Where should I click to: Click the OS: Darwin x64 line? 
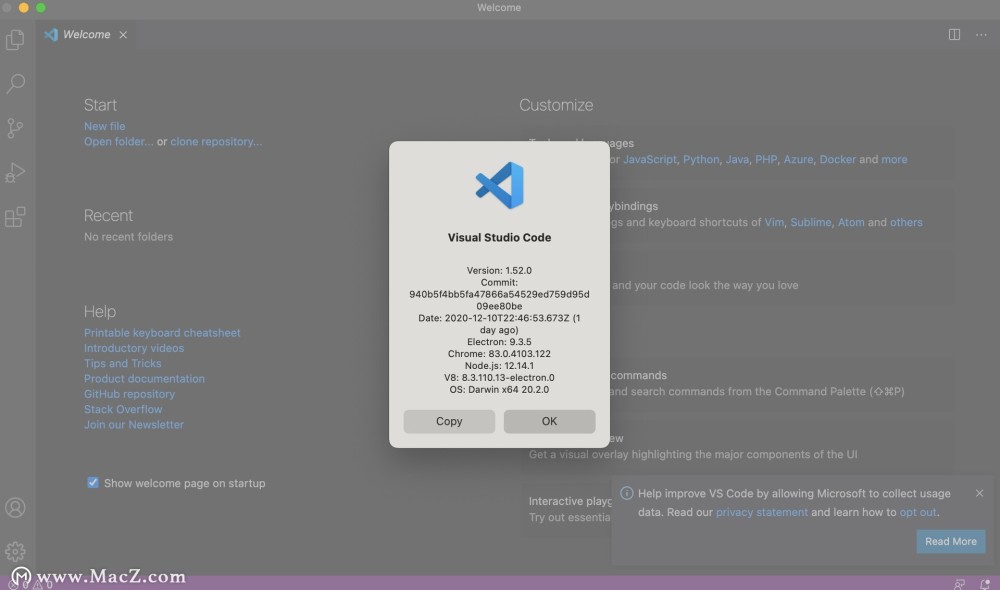(x=499, y=390)
